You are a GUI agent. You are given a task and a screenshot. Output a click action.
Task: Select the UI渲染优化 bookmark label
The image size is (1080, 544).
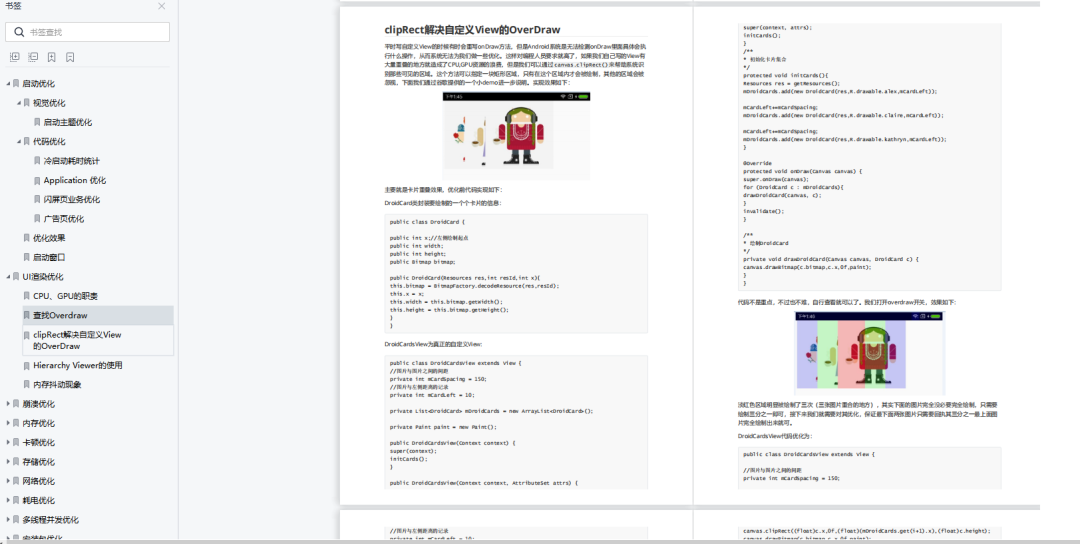pos(43,276)
